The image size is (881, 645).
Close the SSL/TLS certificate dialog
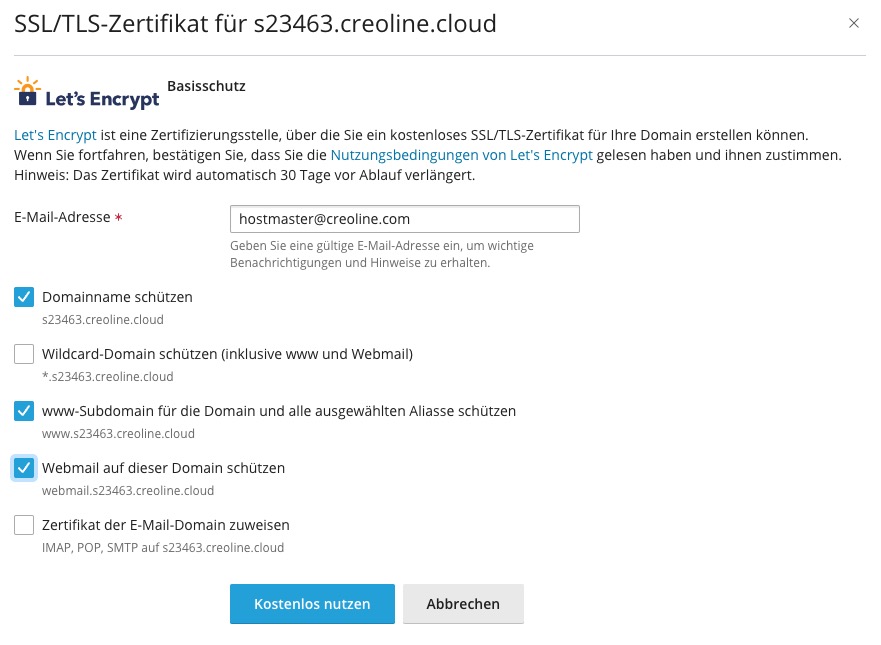(853, 23)
